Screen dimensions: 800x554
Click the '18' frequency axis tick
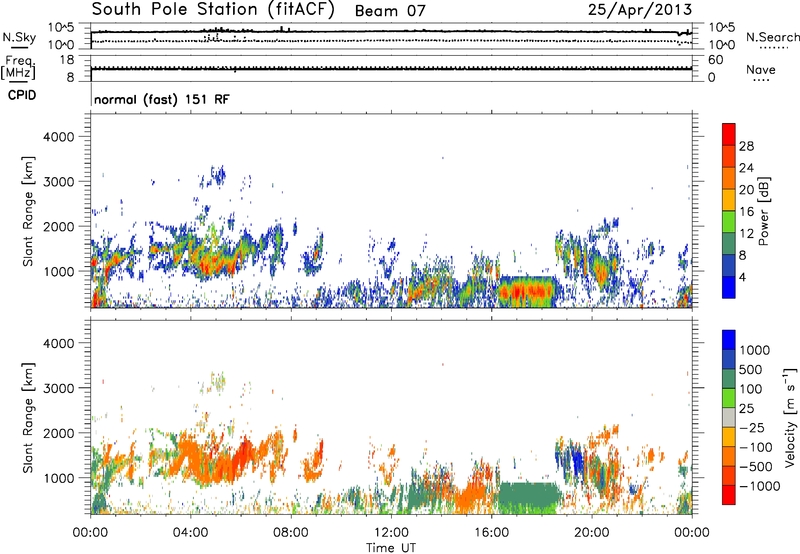coord(67,59)
